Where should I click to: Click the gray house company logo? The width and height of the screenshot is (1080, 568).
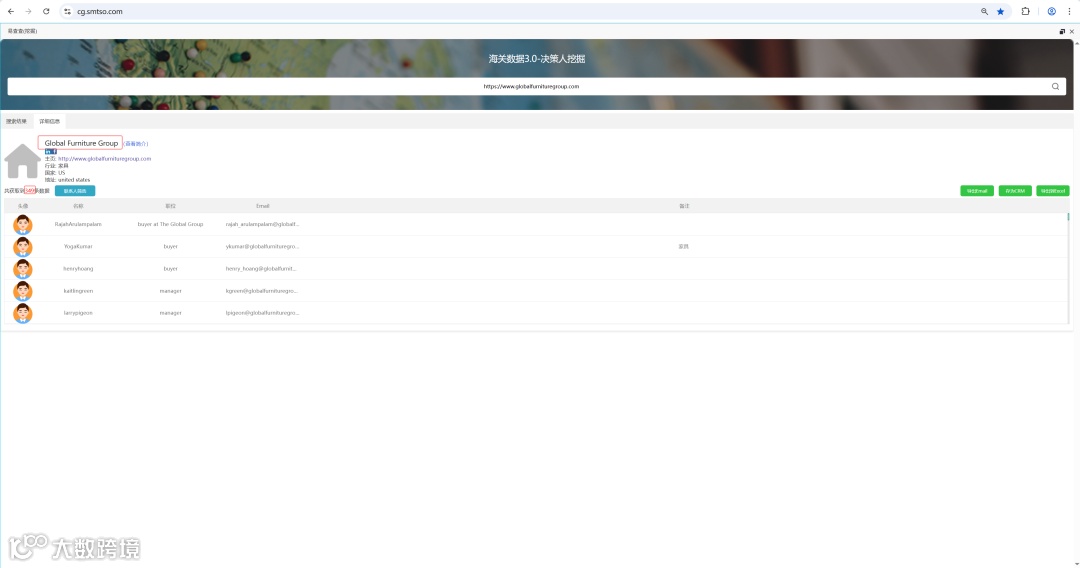point(23,161)
